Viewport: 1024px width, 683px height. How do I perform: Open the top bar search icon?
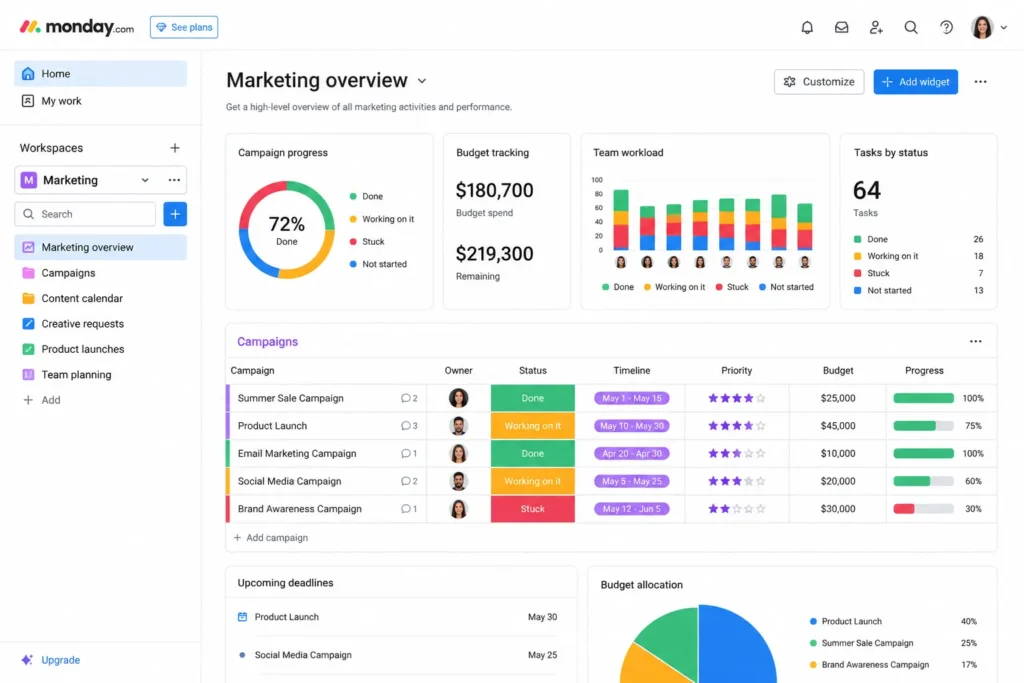910,27
